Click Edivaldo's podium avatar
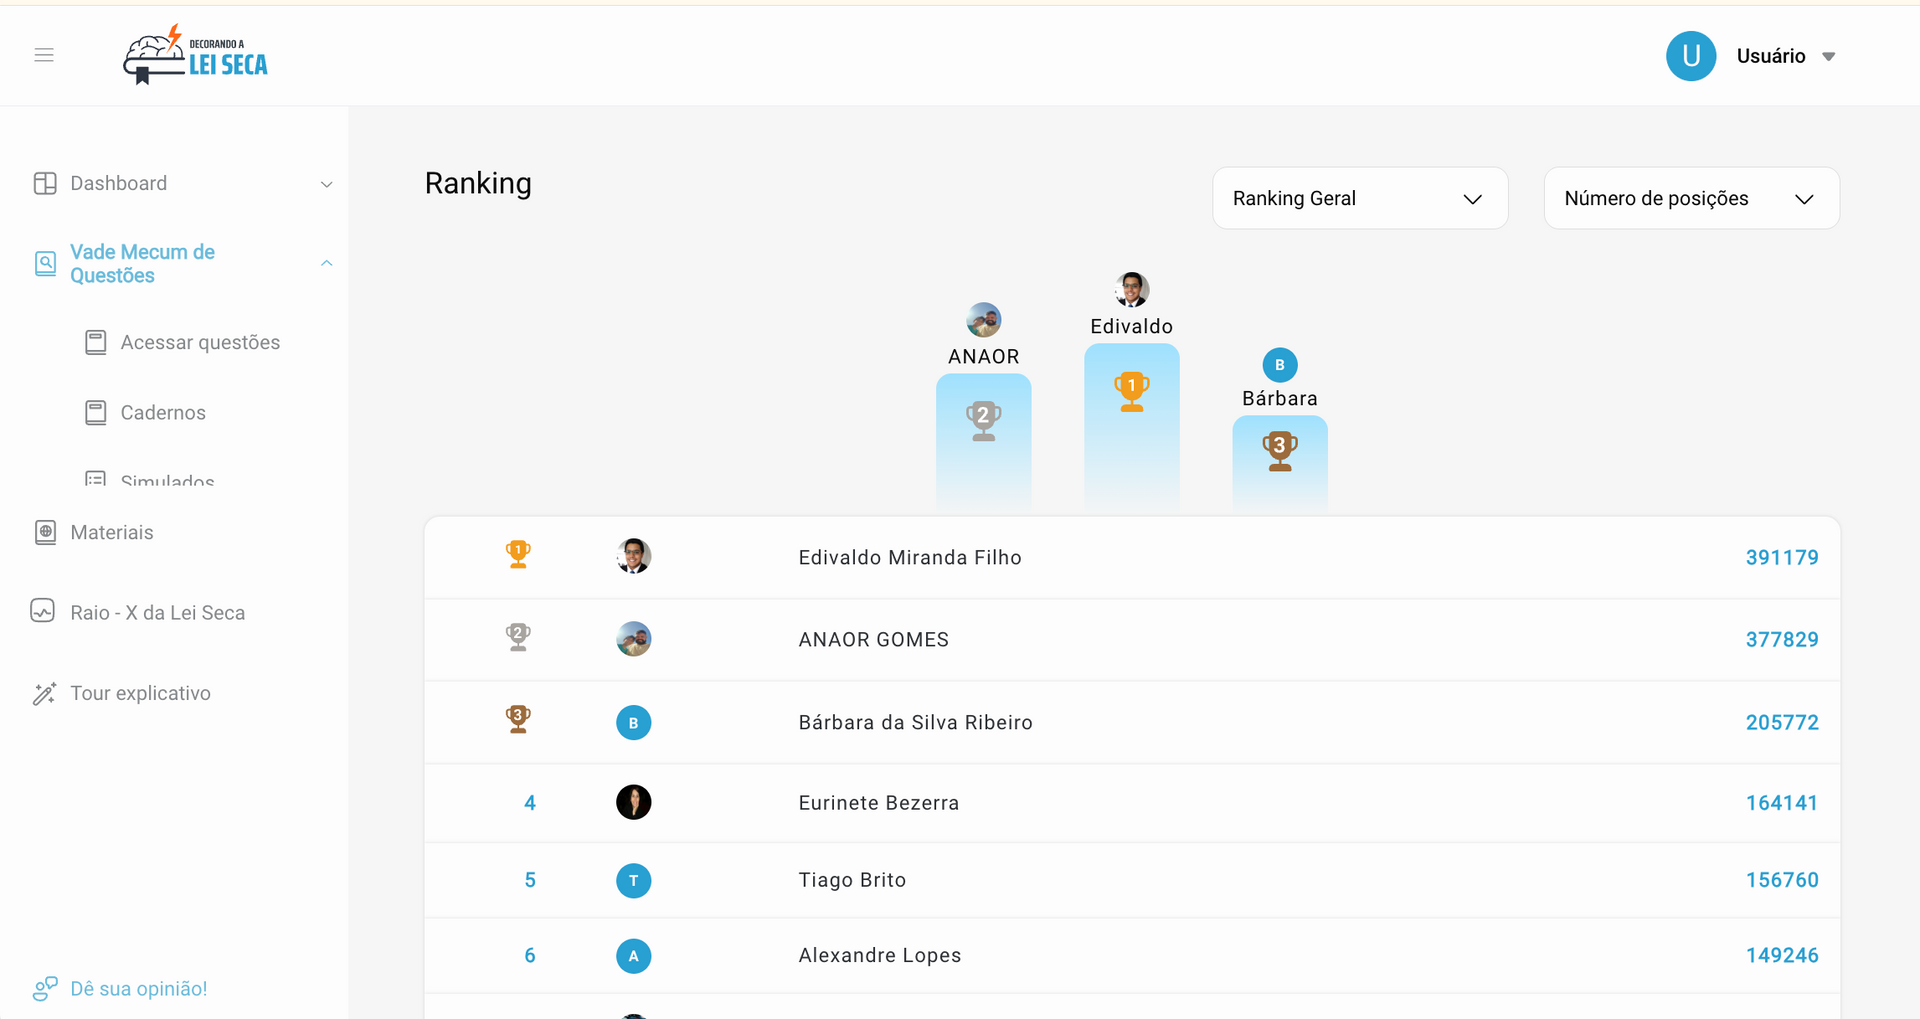This screenshot has width=1920, height=1019. pos(1131,289)
